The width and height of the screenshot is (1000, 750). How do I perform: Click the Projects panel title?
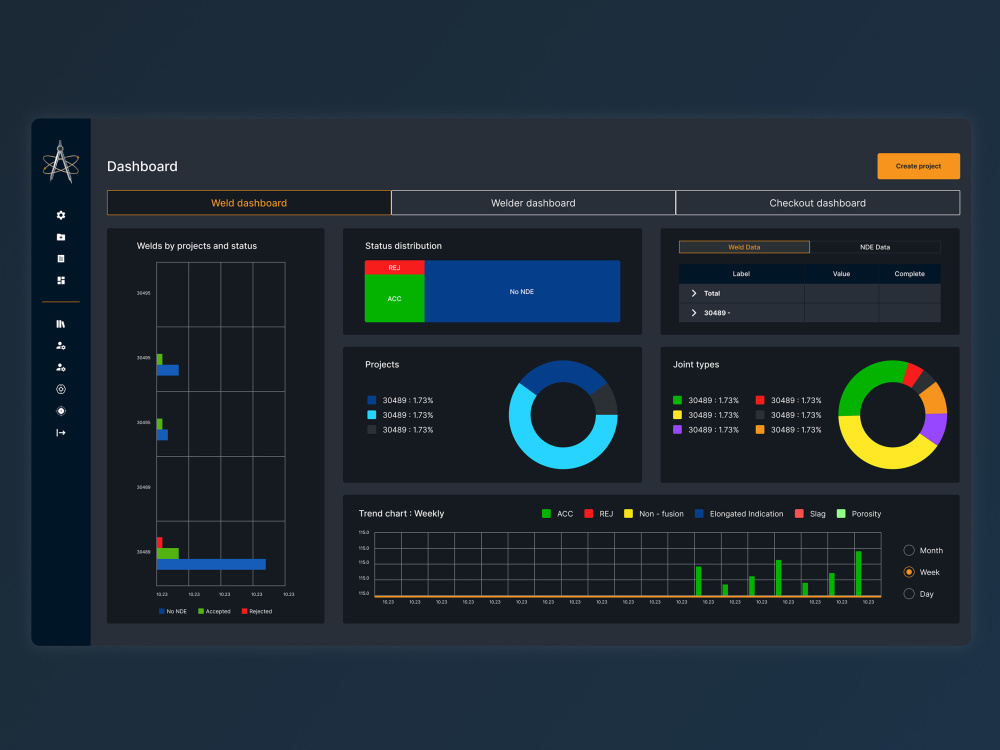point(382,364)
